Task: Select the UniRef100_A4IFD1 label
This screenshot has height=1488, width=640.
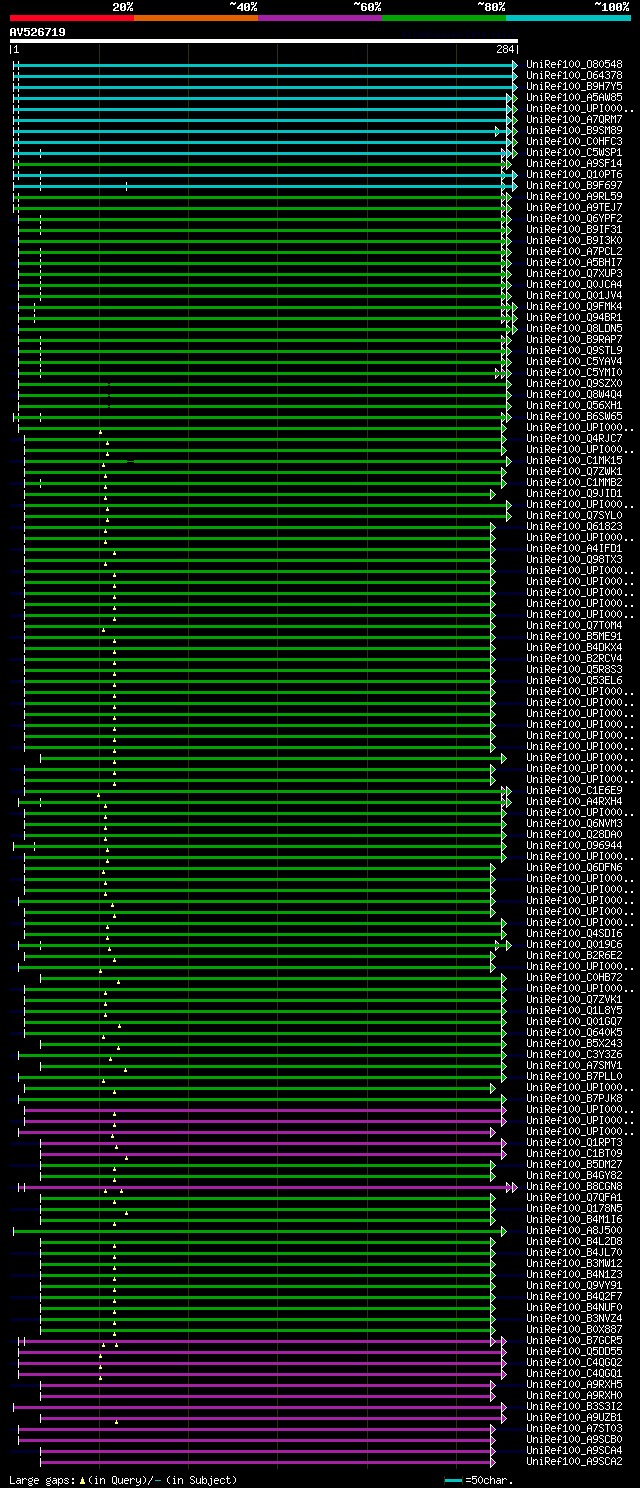Action: pos(574,549)
